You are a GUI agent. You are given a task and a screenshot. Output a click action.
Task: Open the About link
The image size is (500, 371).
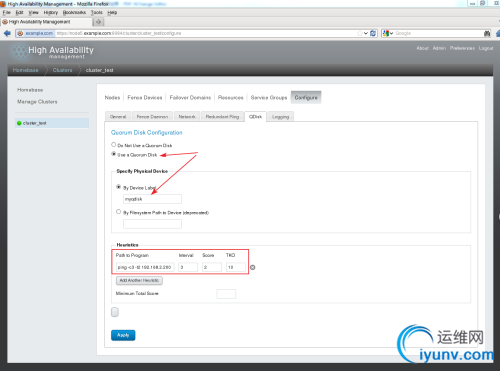pos(422,48)
